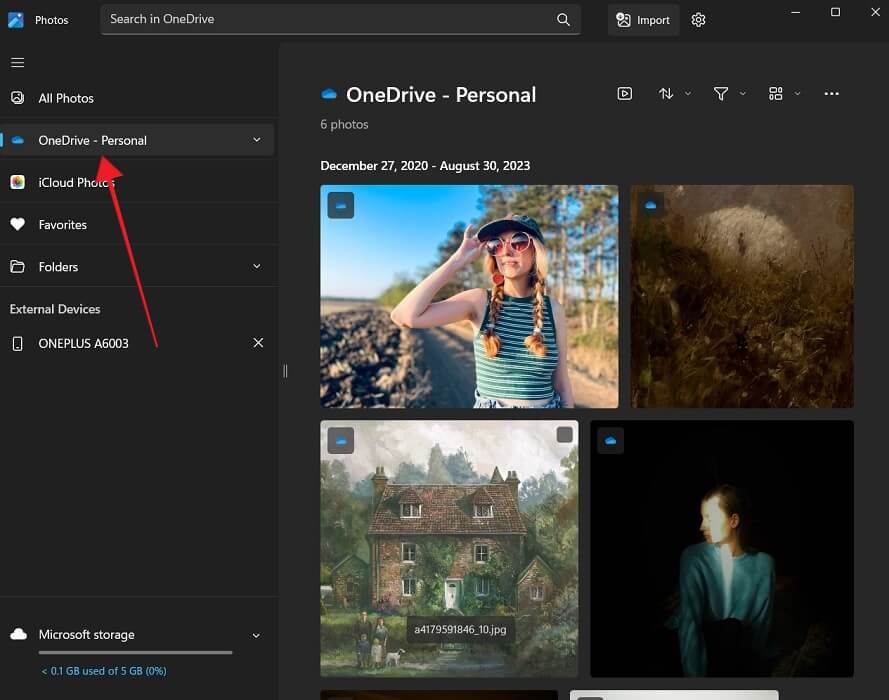Click the Microsoft storage usage bar
The height and width of the screenshot is (700, 889).
click(x=135, y=652)
